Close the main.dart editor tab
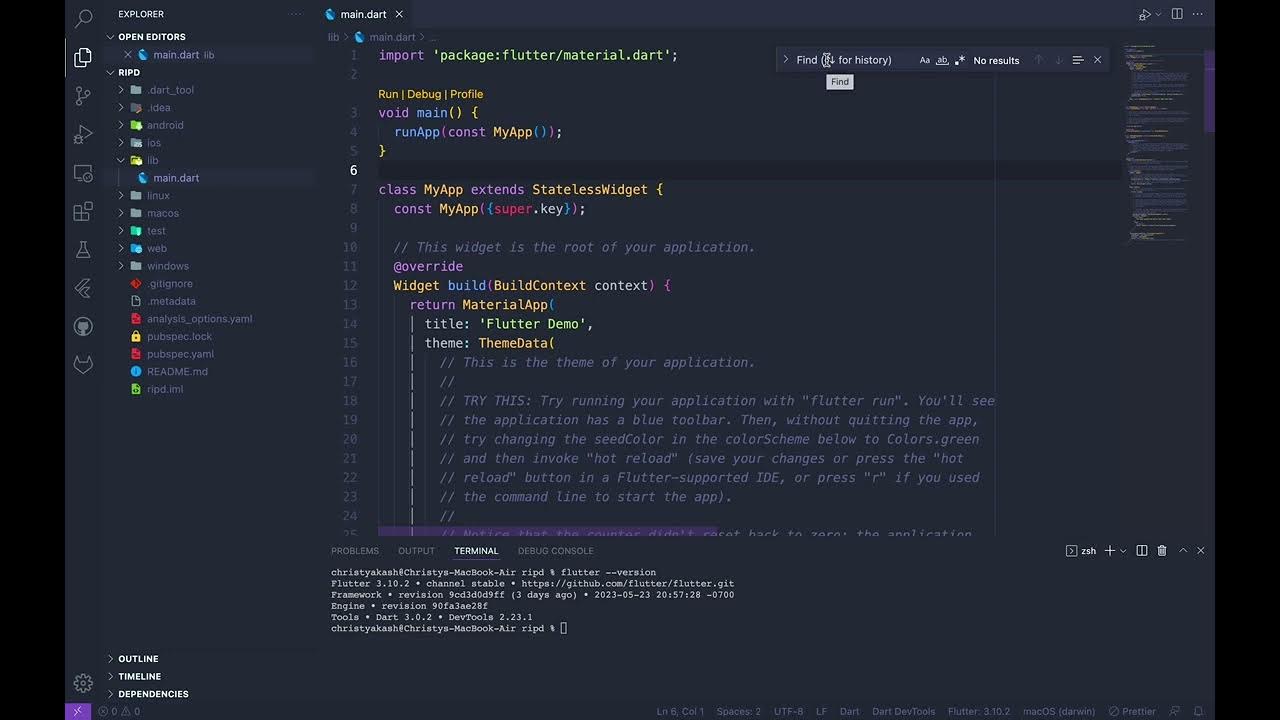 click(x=399, y=15)
